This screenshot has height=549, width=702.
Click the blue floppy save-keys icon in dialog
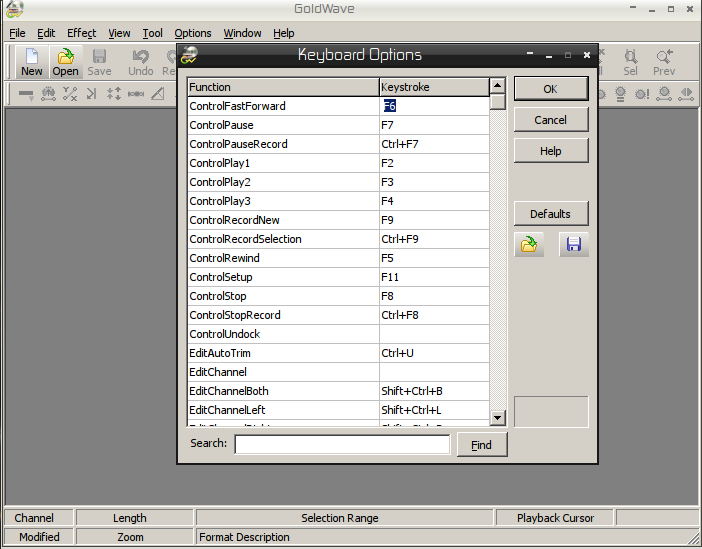tap(574, 244)
